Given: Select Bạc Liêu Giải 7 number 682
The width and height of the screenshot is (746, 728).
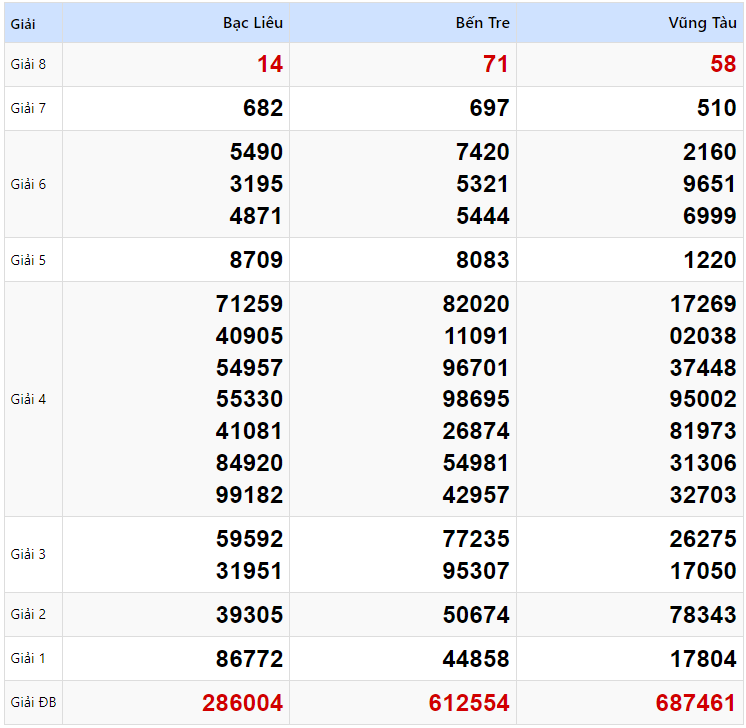Looking at the screenshot, I should [x=263, y=108].
